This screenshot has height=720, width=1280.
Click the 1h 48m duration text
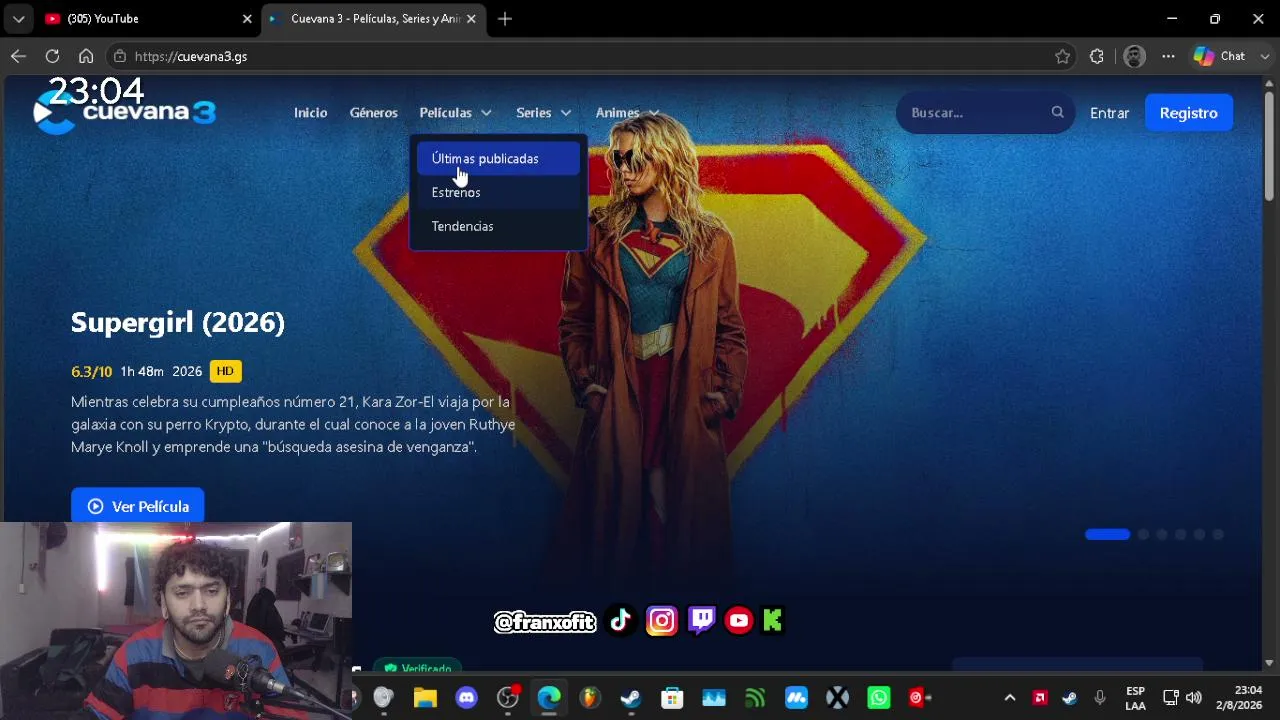142,371
